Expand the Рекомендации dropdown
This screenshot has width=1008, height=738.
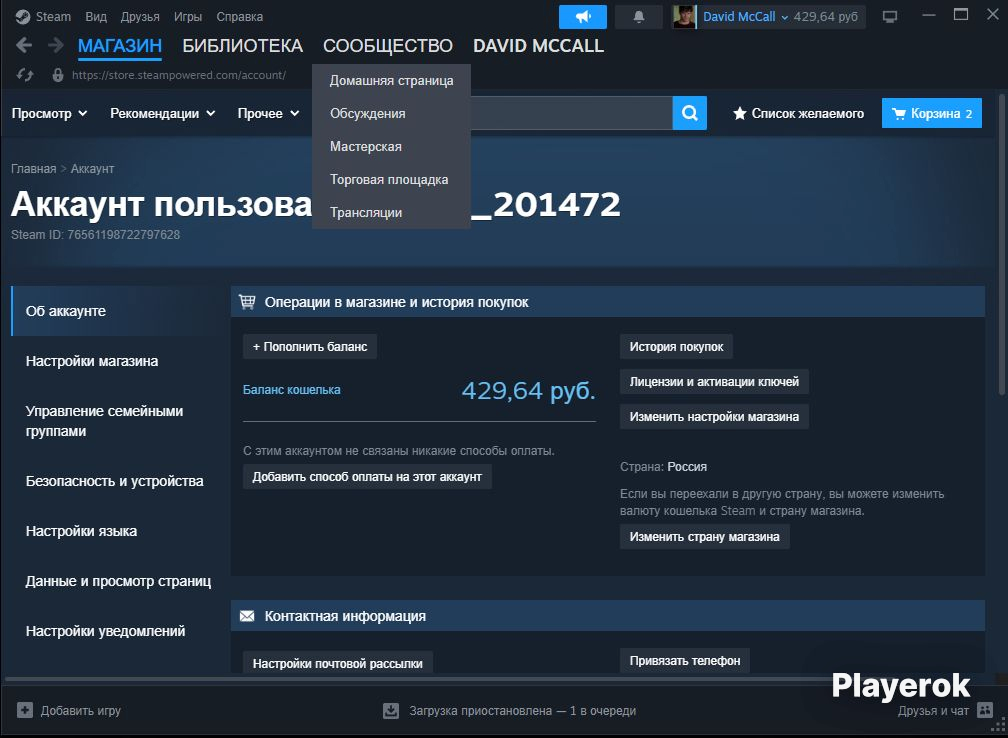[x=163, y=114]
